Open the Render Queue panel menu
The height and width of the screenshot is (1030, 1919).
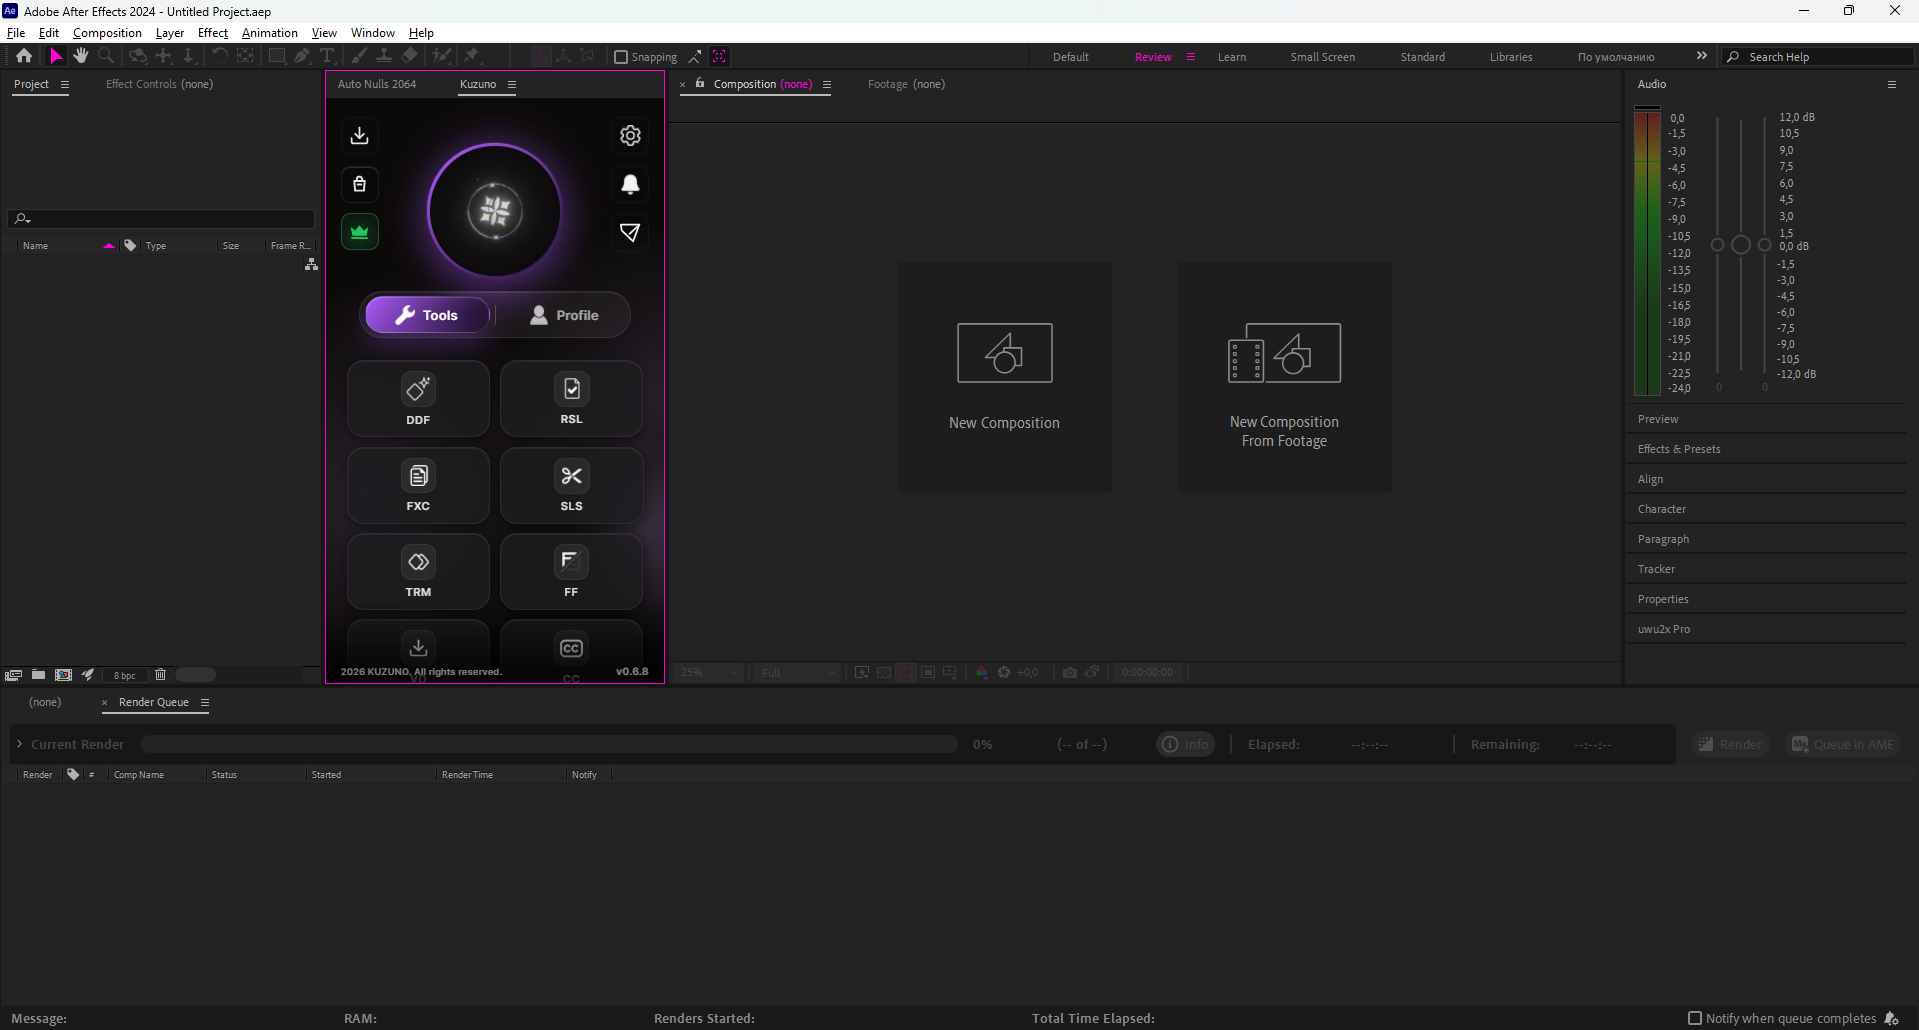click(x=205, y=703)
